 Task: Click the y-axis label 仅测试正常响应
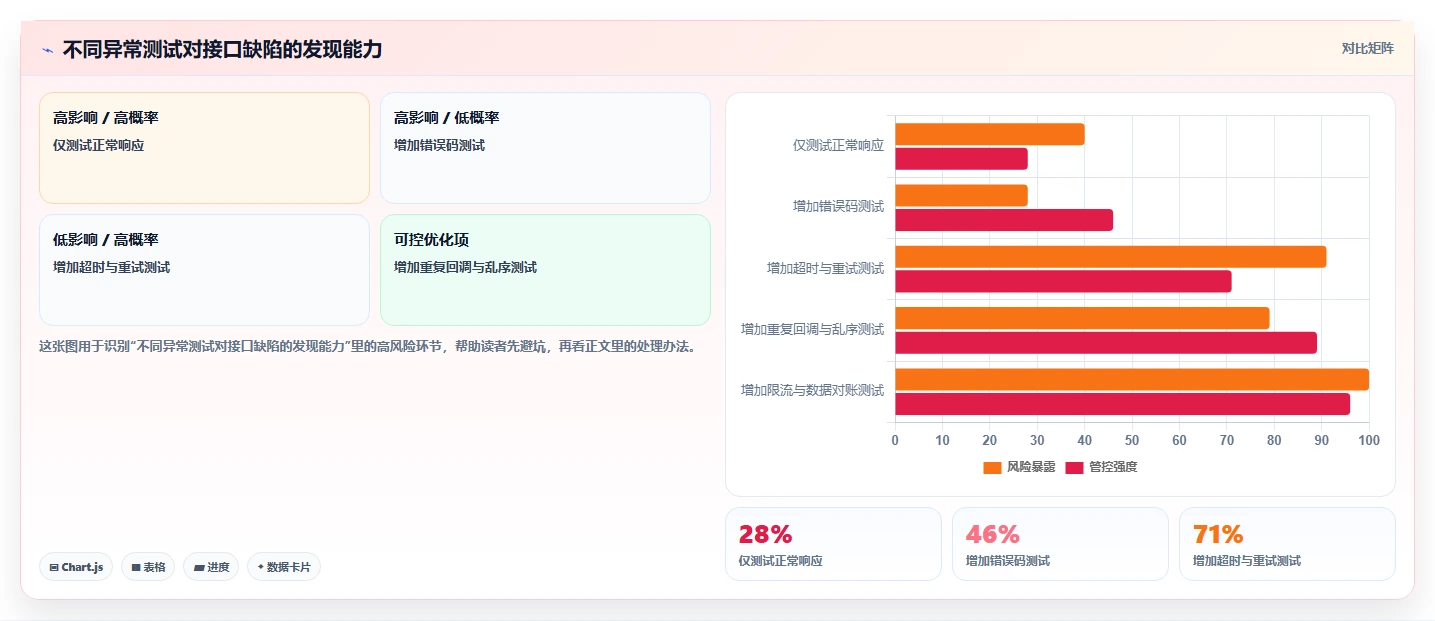[838, 145]
